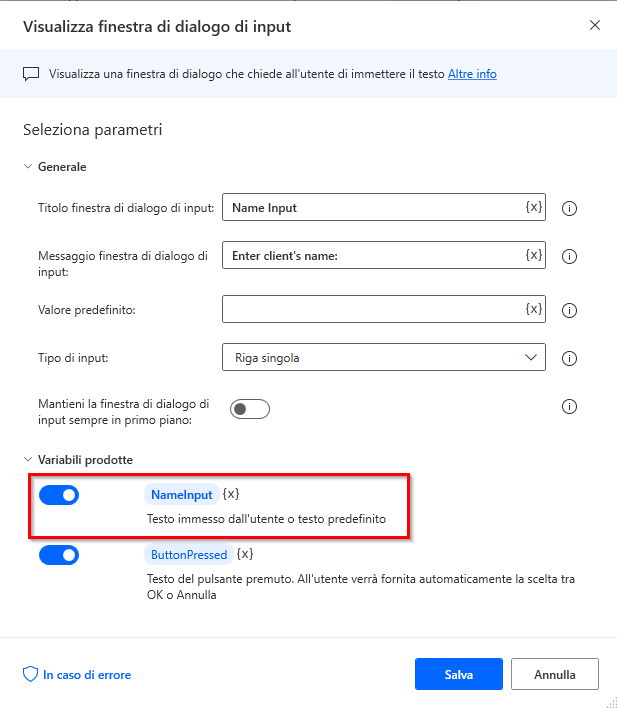Open the Altre info link
The image size is (617, 710).
coord(472,74)
